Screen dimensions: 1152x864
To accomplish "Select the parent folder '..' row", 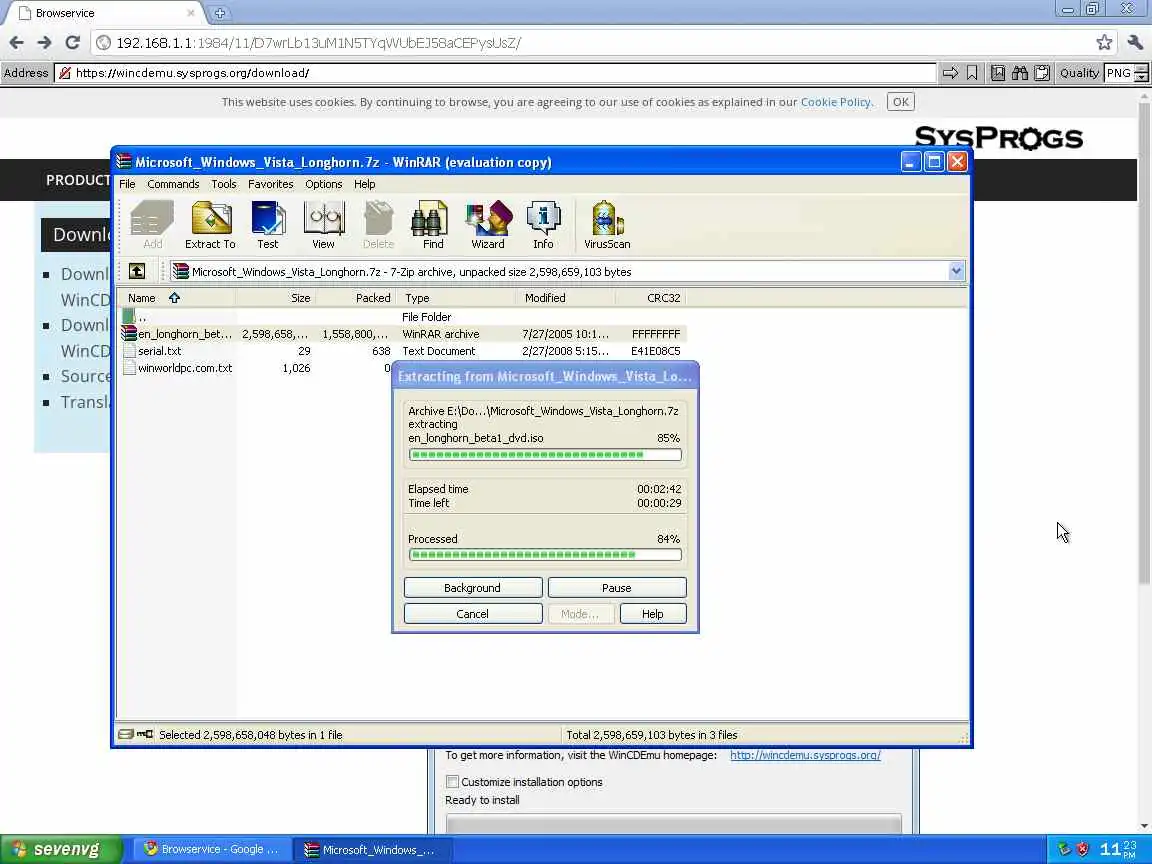I will (x=403, y=317).
